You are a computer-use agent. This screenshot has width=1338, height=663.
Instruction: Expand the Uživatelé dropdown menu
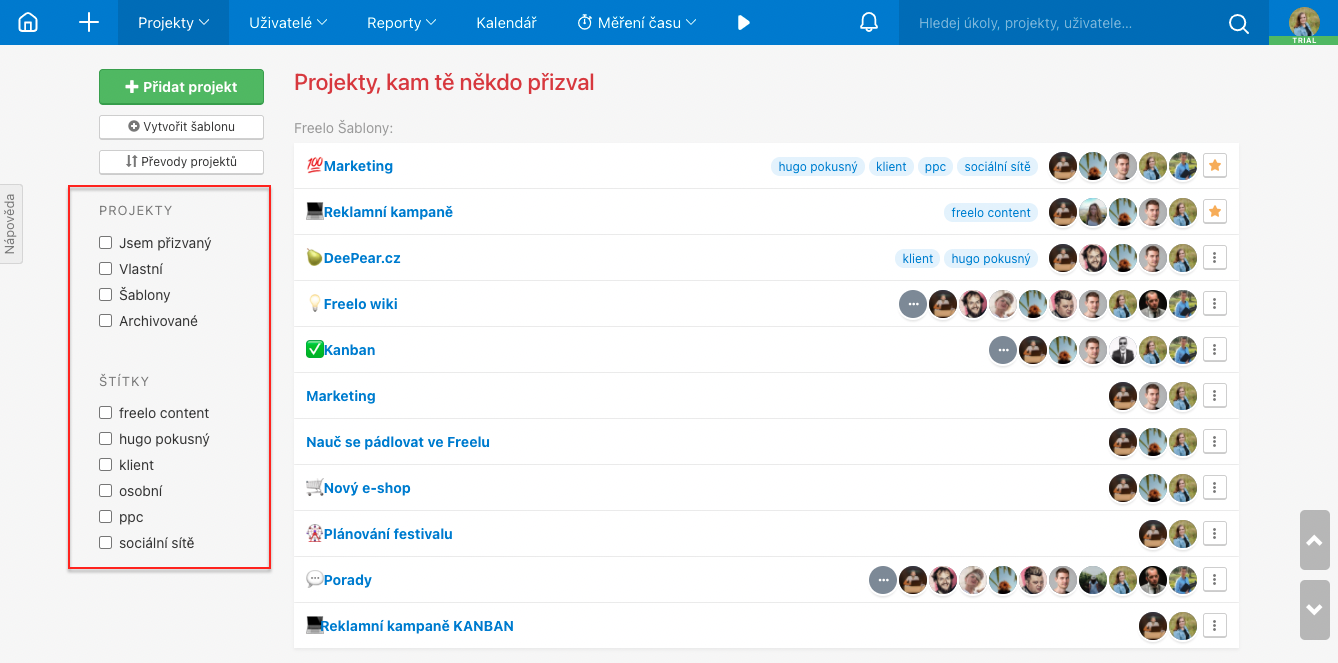tap(288, 22)
